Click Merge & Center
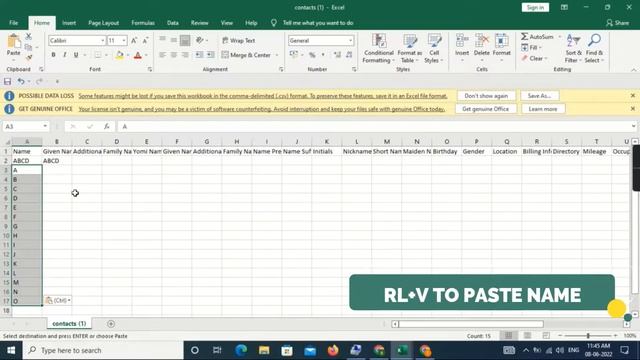The width and height of the screenshot is (640, 360). (x=247, y=55)
